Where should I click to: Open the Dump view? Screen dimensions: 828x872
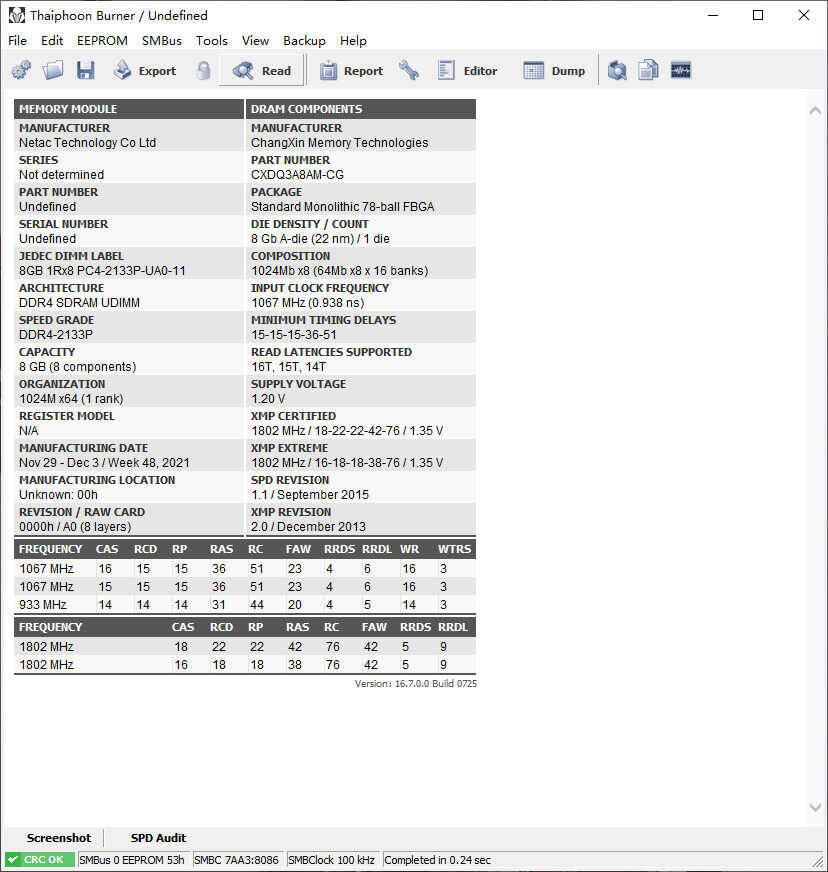click(554, 71)
